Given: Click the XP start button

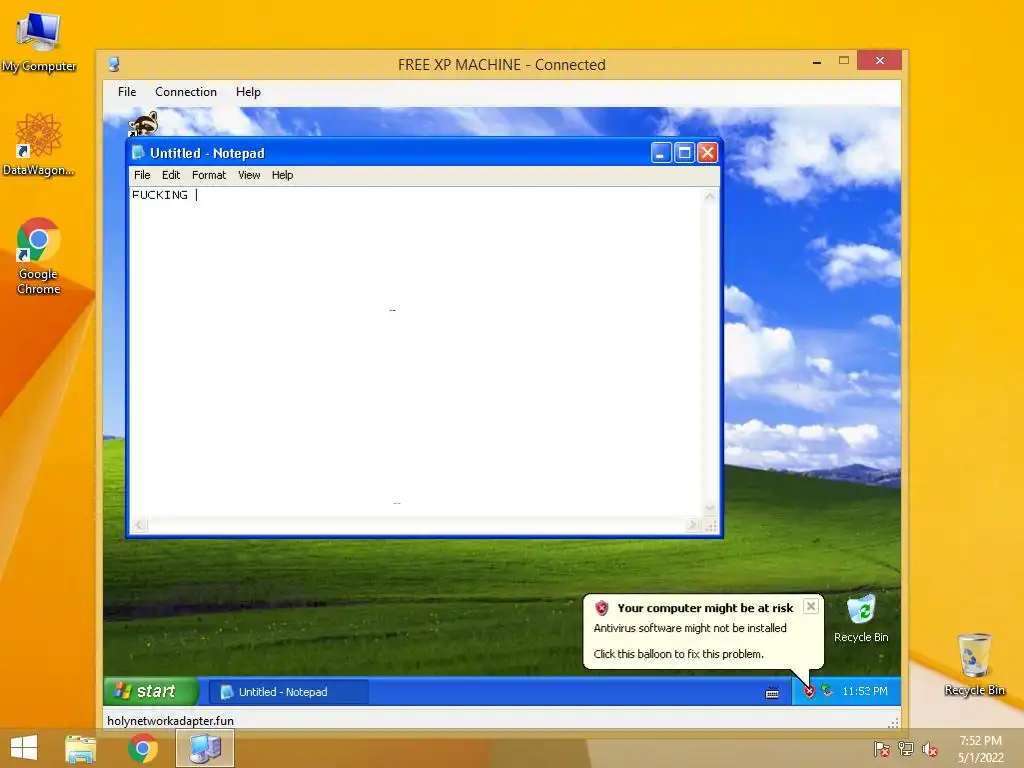Looking at the screenshot, I should (x=151, y=691).
